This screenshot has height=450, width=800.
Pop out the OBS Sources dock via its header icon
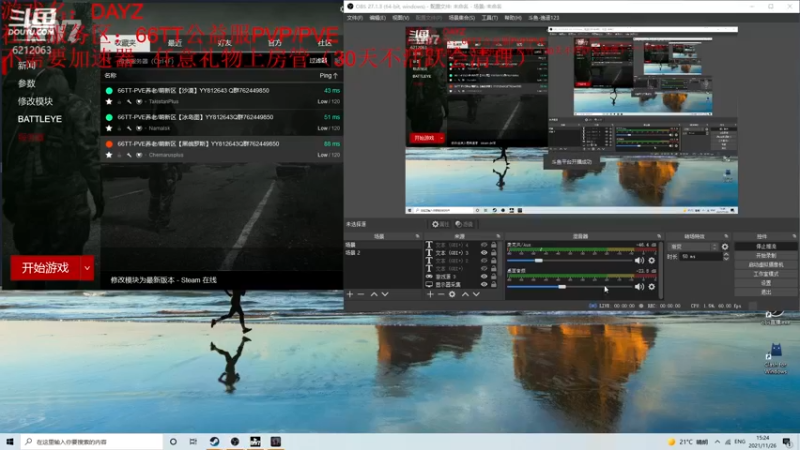pyautogui.click(x=498, y=236)
